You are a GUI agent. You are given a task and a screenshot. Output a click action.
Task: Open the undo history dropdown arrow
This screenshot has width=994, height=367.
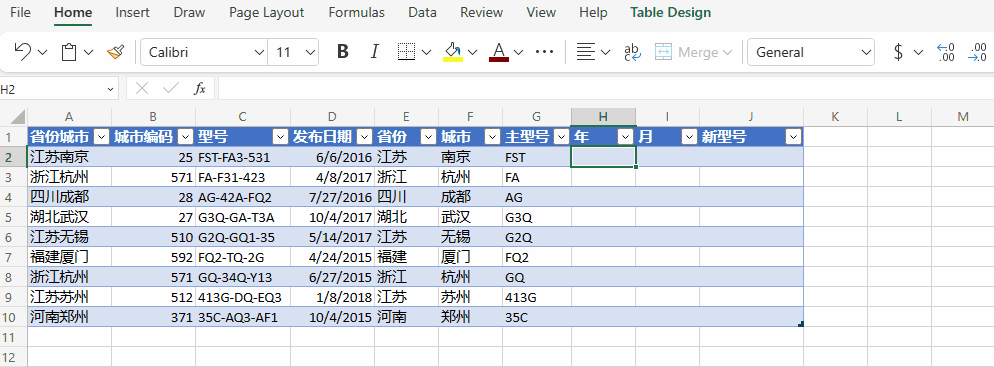[42, 52]
